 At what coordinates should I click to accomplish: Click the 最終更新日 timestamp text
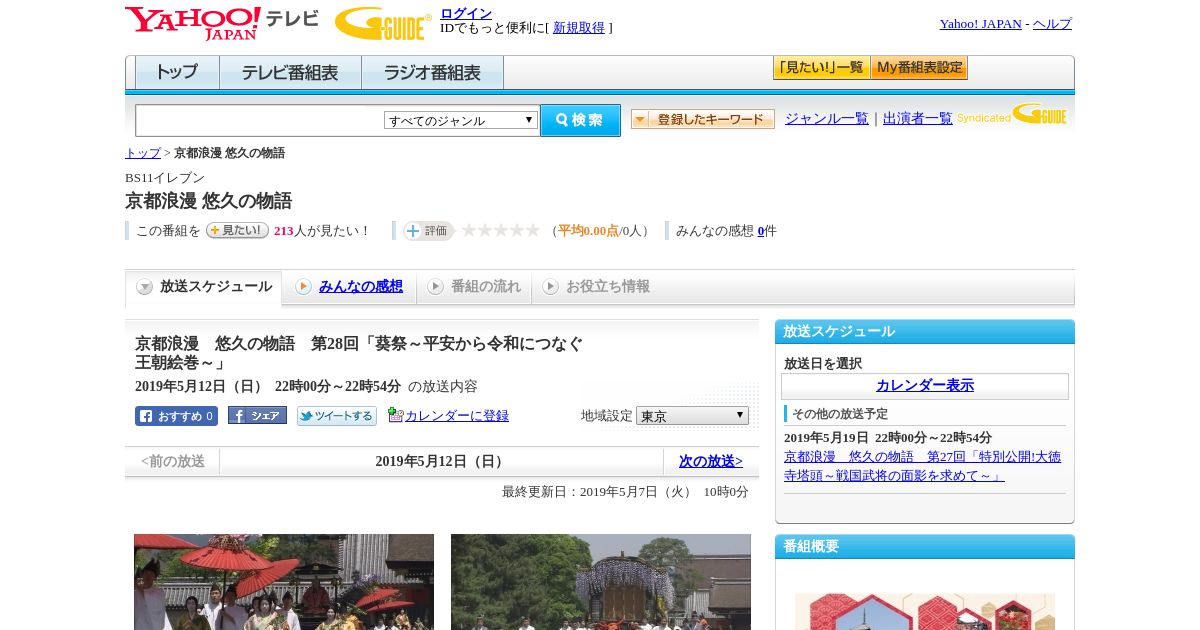tap(625, 492)
